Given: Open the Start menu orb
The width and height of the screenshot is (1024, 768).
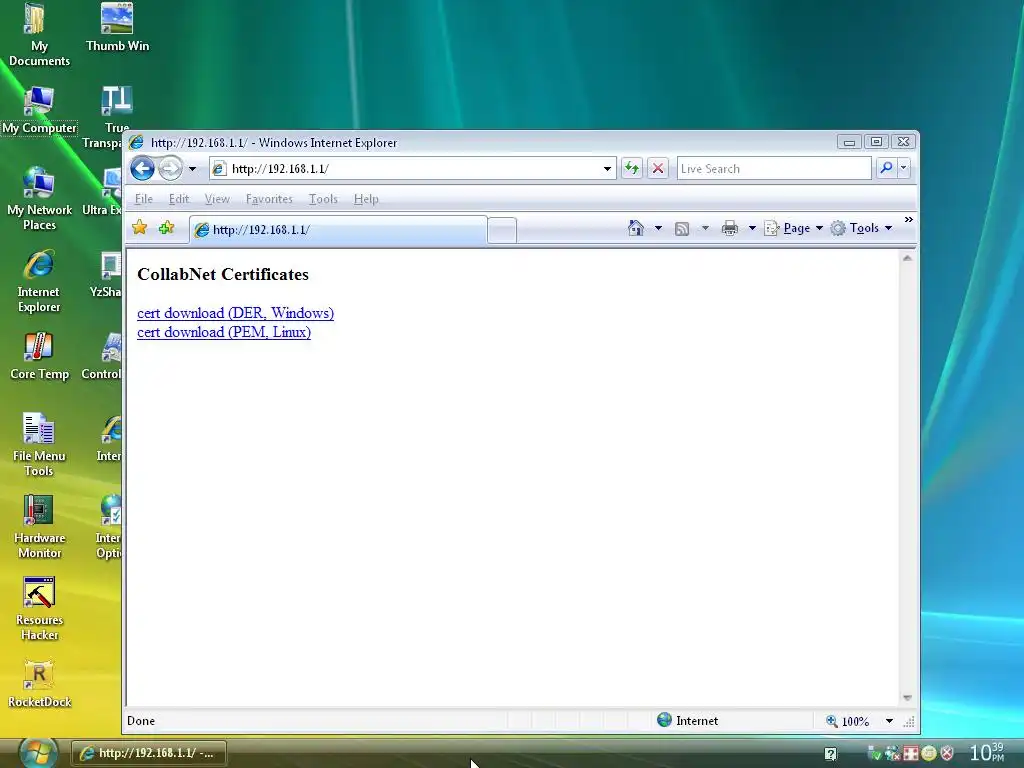Looking at the screenshot, I should 38,752.
